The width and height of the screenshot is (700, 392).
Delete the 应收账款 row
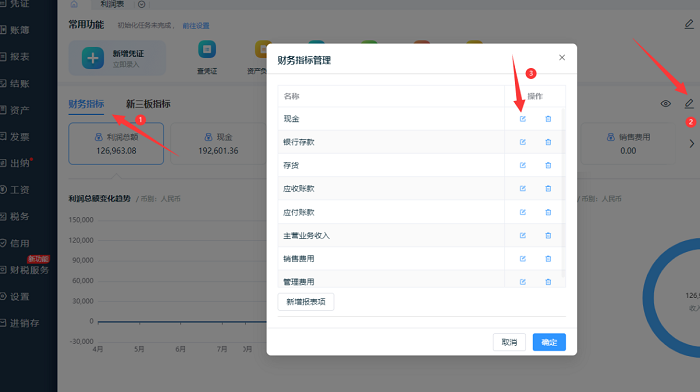click(x=548, y=188)
